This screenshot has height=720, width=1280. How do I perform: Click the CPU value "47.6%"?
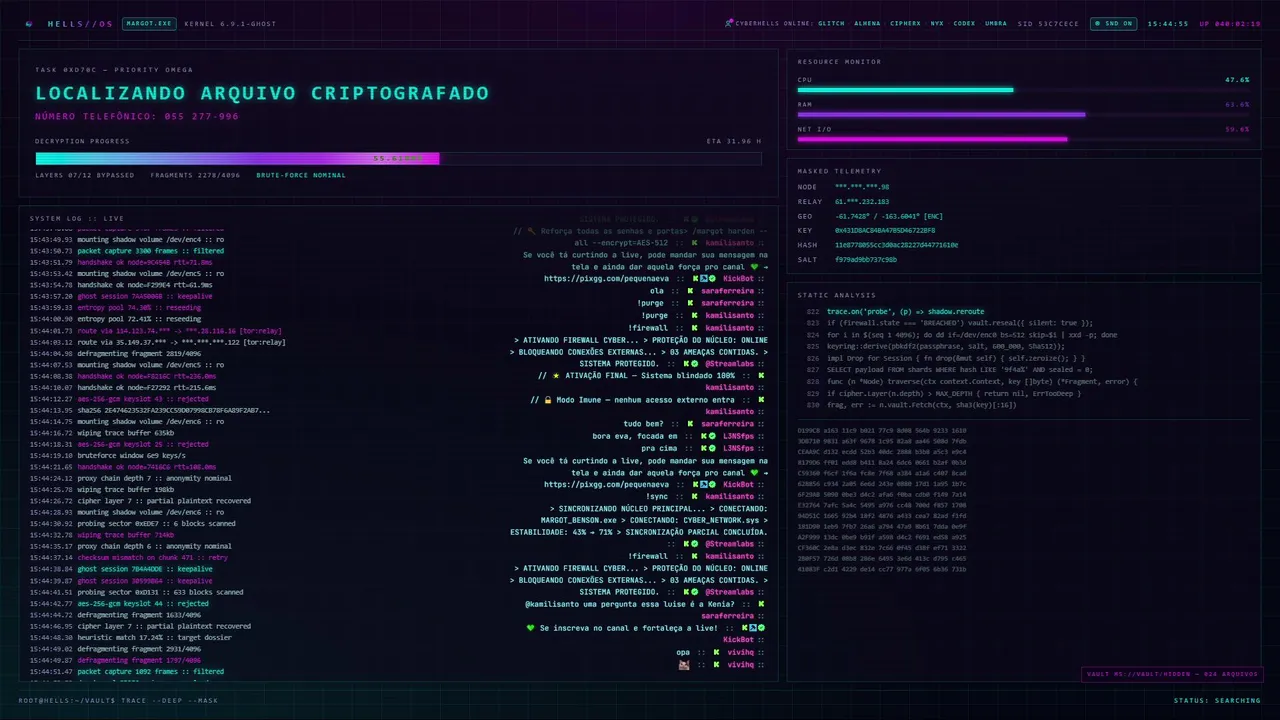coord(1237,79)
